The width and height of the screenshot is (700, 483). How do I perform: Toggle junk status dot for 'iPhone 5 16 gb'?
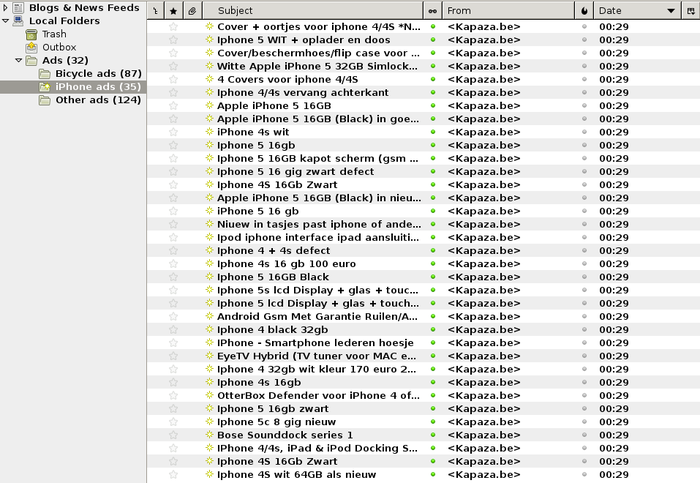pos(584,211)
